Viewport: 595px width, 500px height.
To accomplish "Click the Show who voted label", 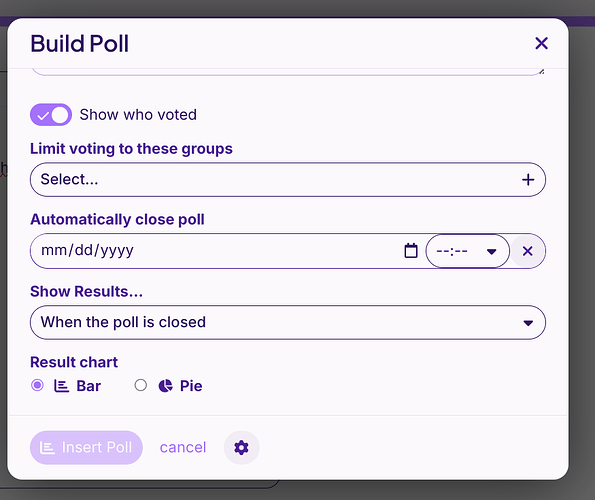I will tap(138, 115).
